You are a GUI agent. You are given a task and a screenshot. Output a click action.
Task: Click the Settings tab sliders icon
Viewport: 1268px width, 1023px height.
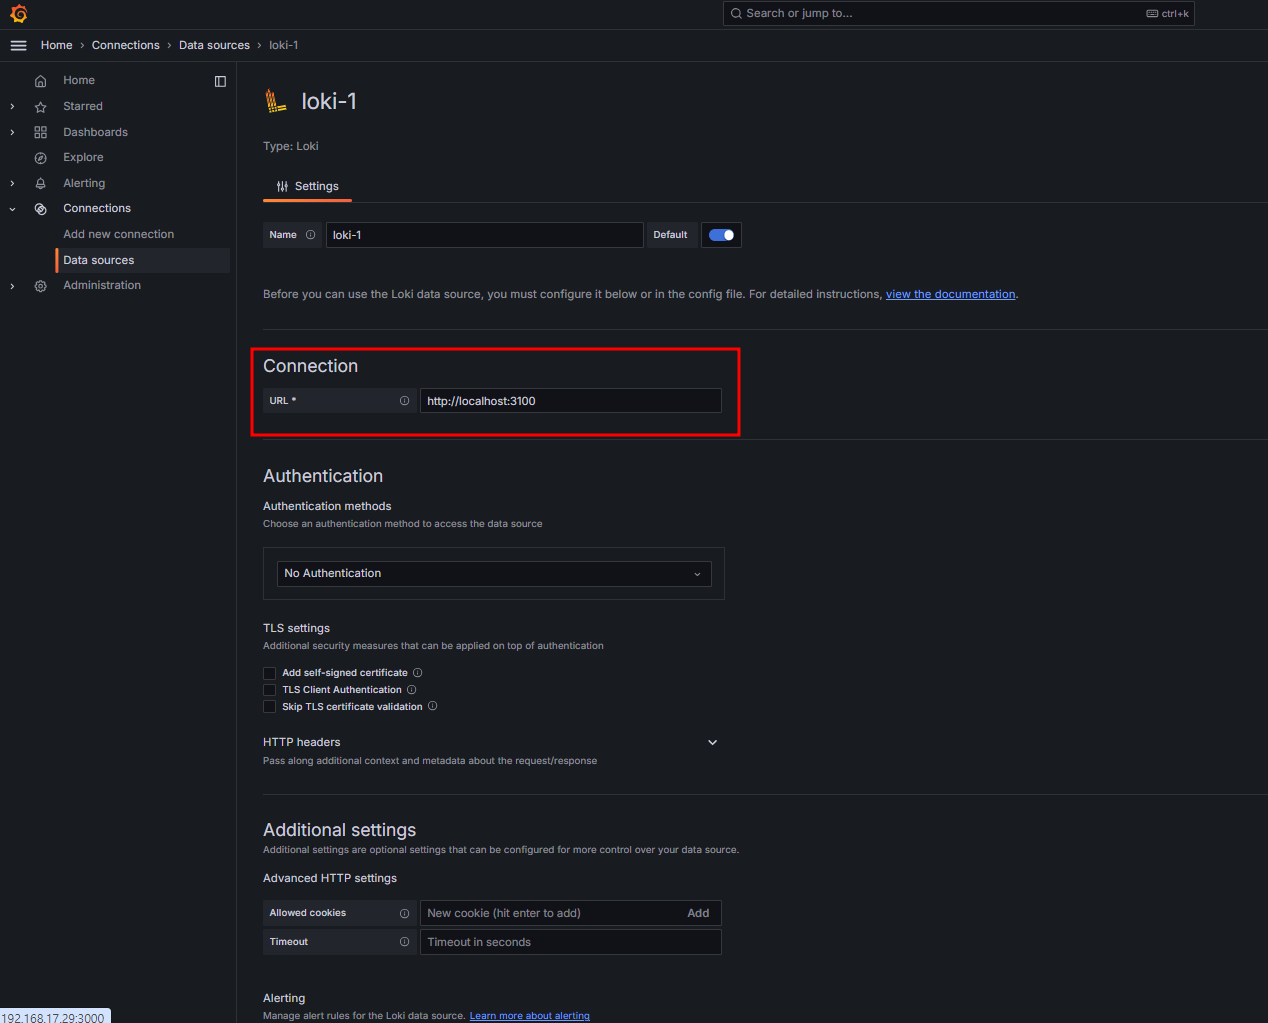pos(282,187)
